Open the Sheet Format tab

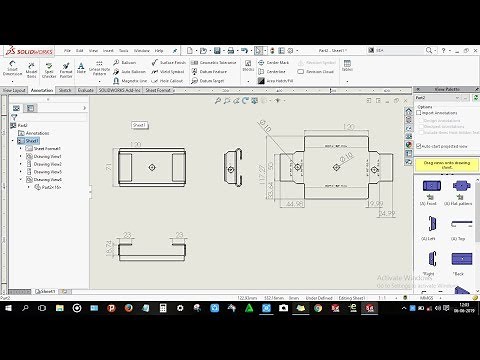pos(158,90)
